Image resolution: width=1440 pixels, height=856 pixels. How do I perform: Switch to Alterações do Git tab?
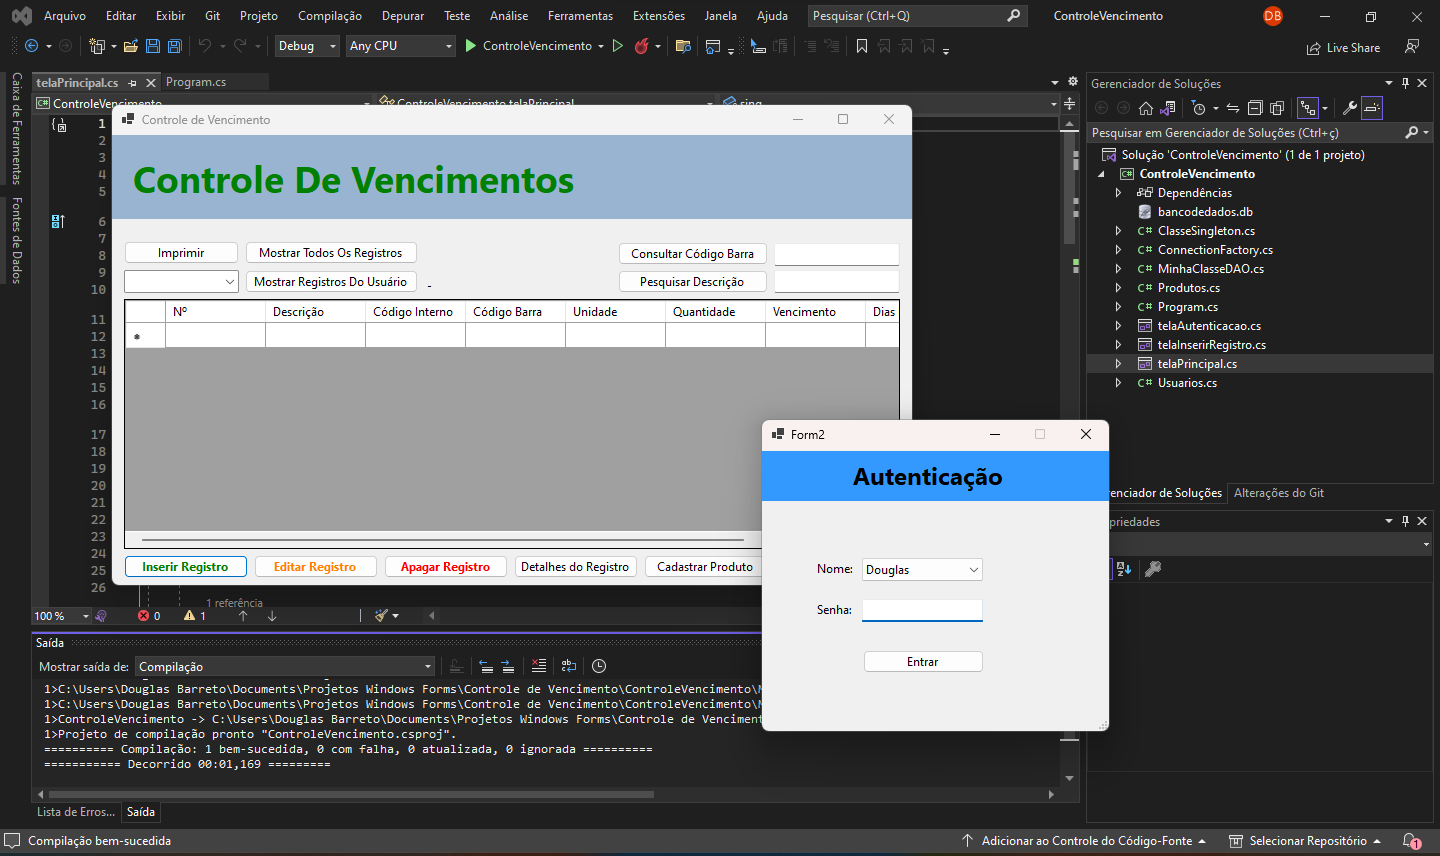(1279, 493)
